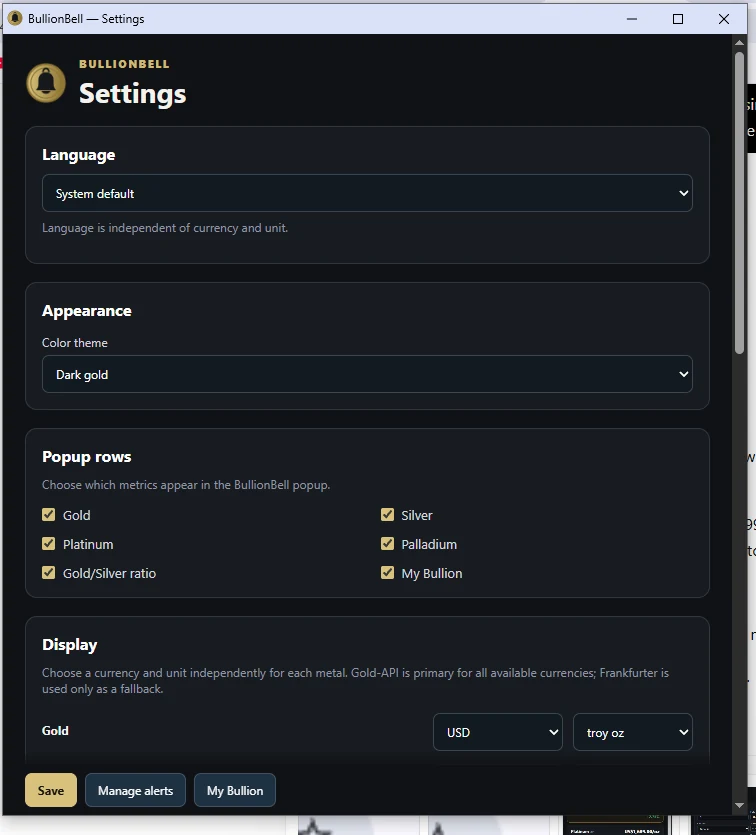Open the Color theme dropdown showing Dark gold
Image resolution: width=756 pixels, height=835 pixels.
tap(367, 374)
